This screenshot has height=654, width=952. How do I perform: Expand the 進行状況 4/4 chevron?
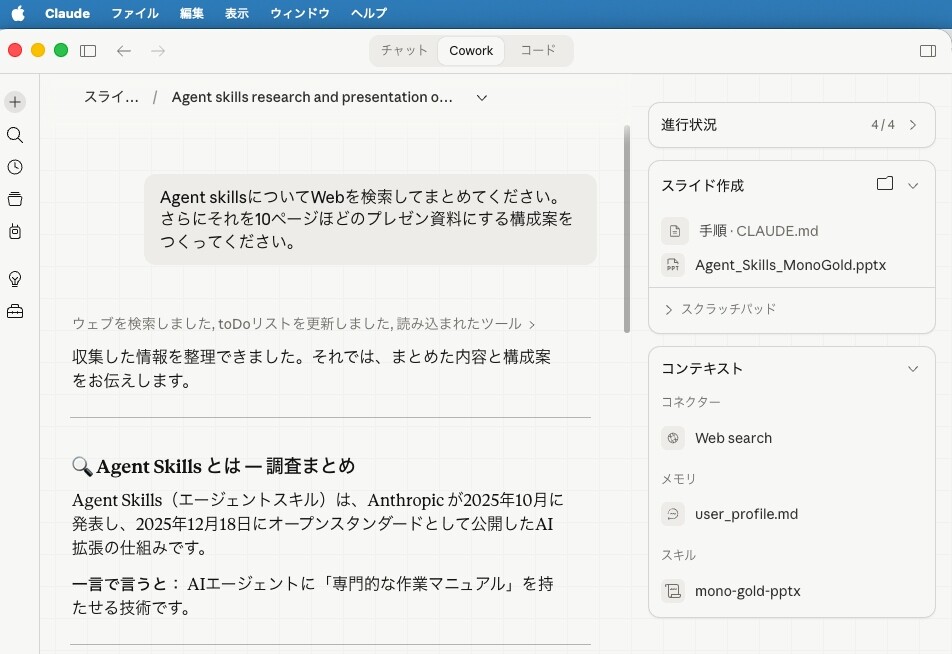[x=913, y=125]
